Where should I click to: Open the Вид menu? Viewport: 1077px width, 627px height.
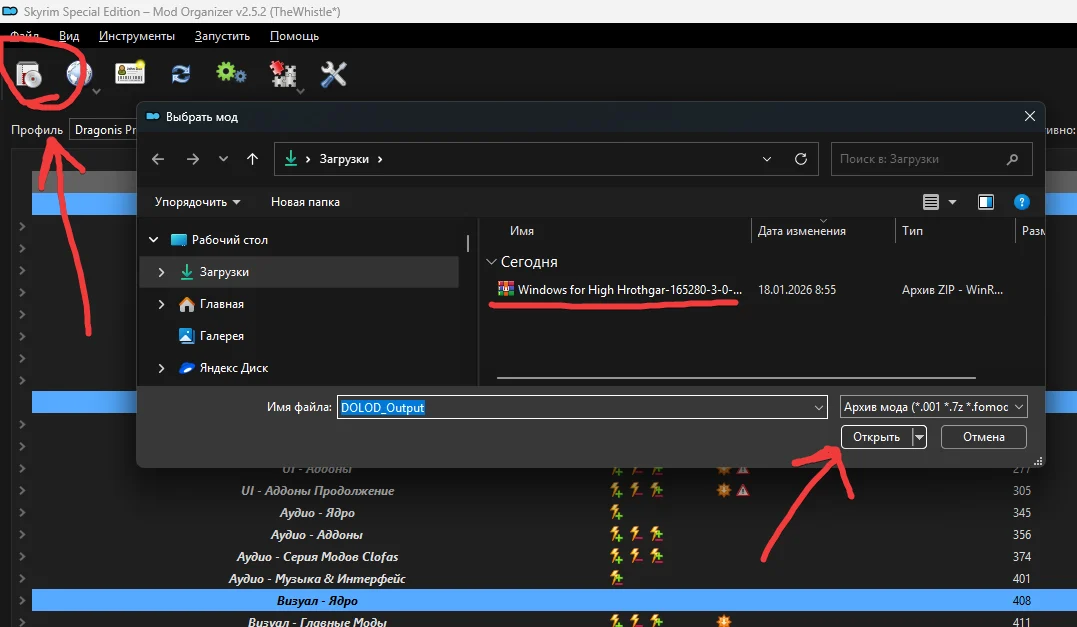pyautogui.click(x=69, y=36)
